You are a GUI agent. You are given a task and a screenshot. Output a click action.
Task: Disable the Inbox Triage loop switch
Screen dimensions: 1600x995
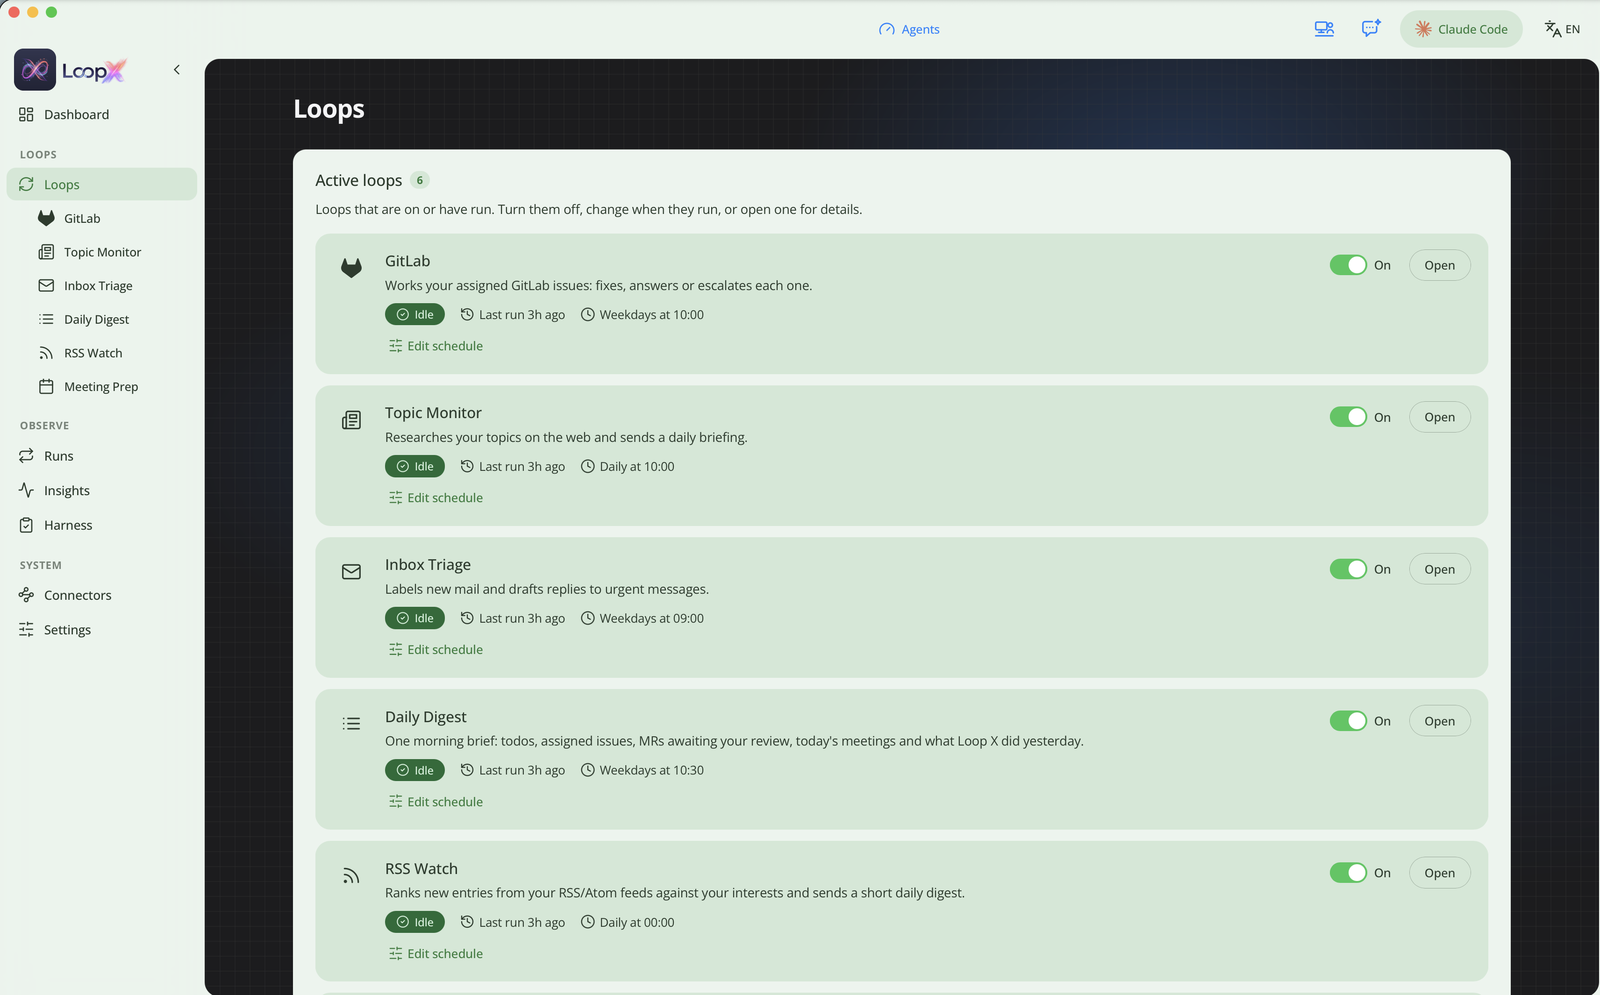1348,569
